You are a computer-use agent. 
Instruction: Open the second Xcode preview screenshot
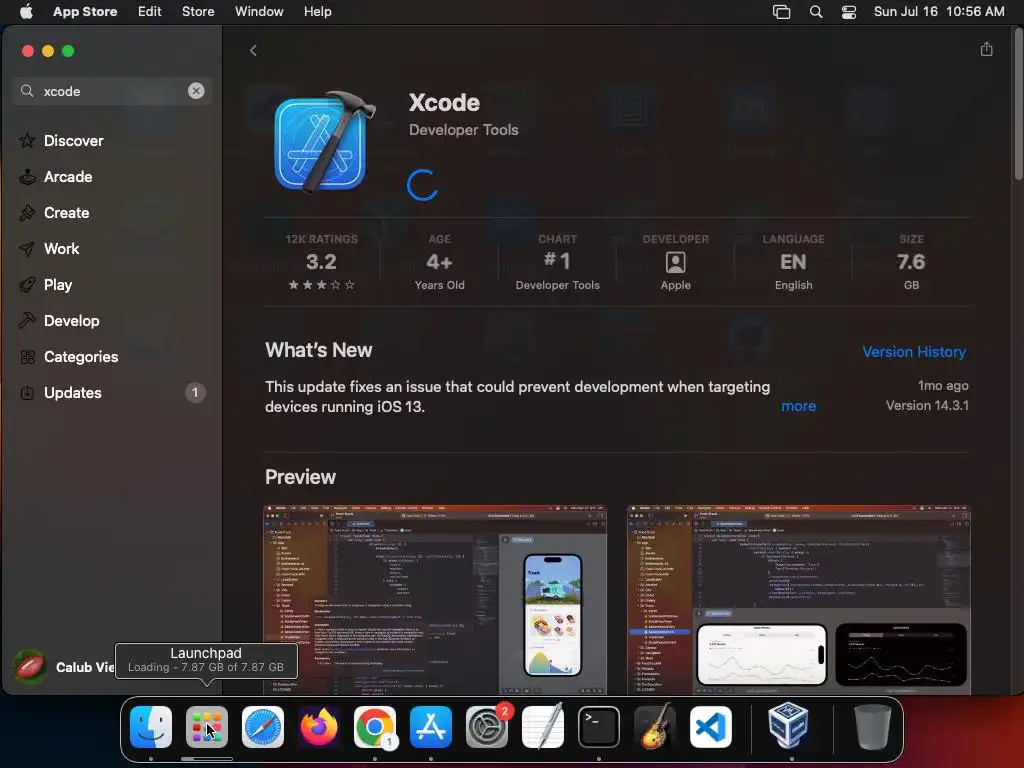pos(799,600)
